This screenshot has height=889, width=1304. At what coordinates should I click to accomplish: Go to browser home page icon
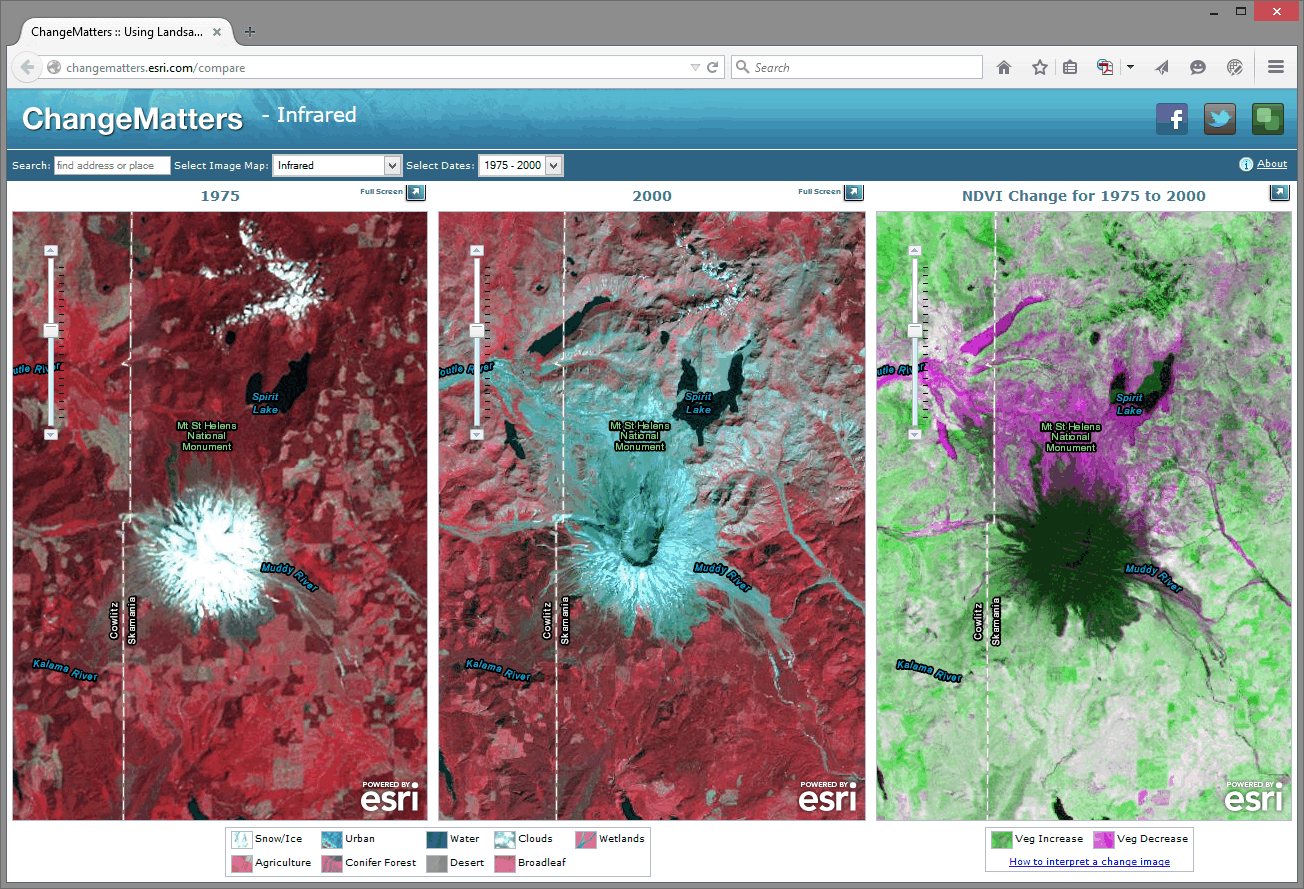pyautogui.click(x=1004, y=68)
